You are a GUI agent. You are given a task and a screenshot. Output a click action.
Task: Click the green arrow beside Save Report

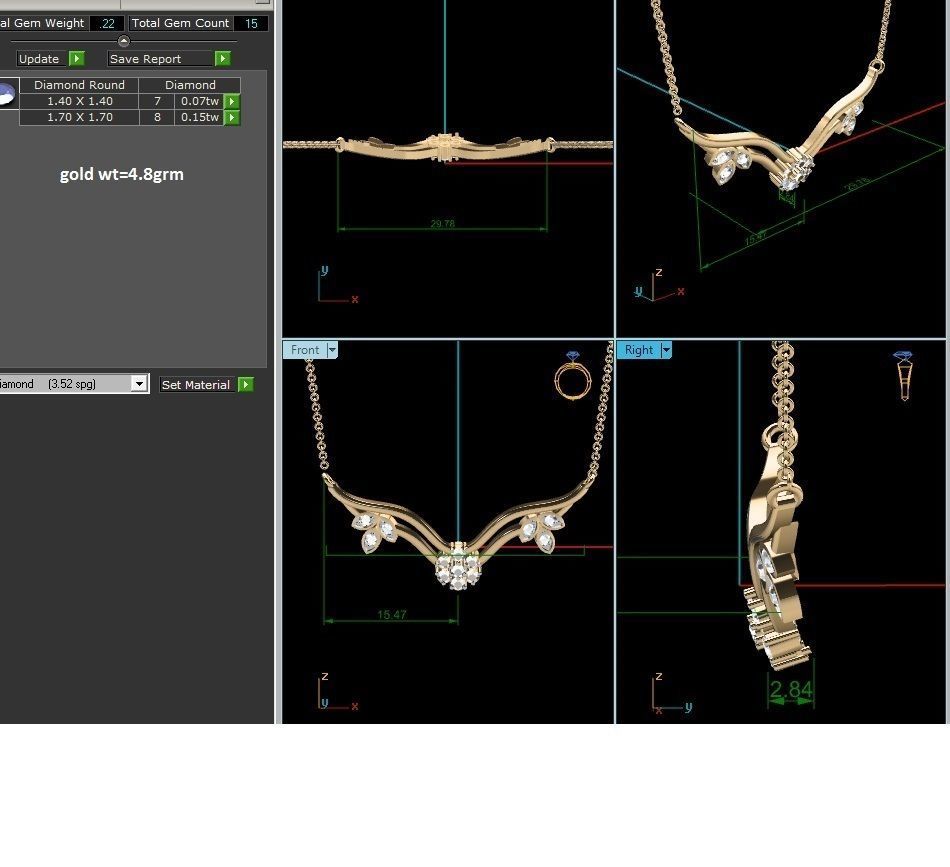coord(223,59)
